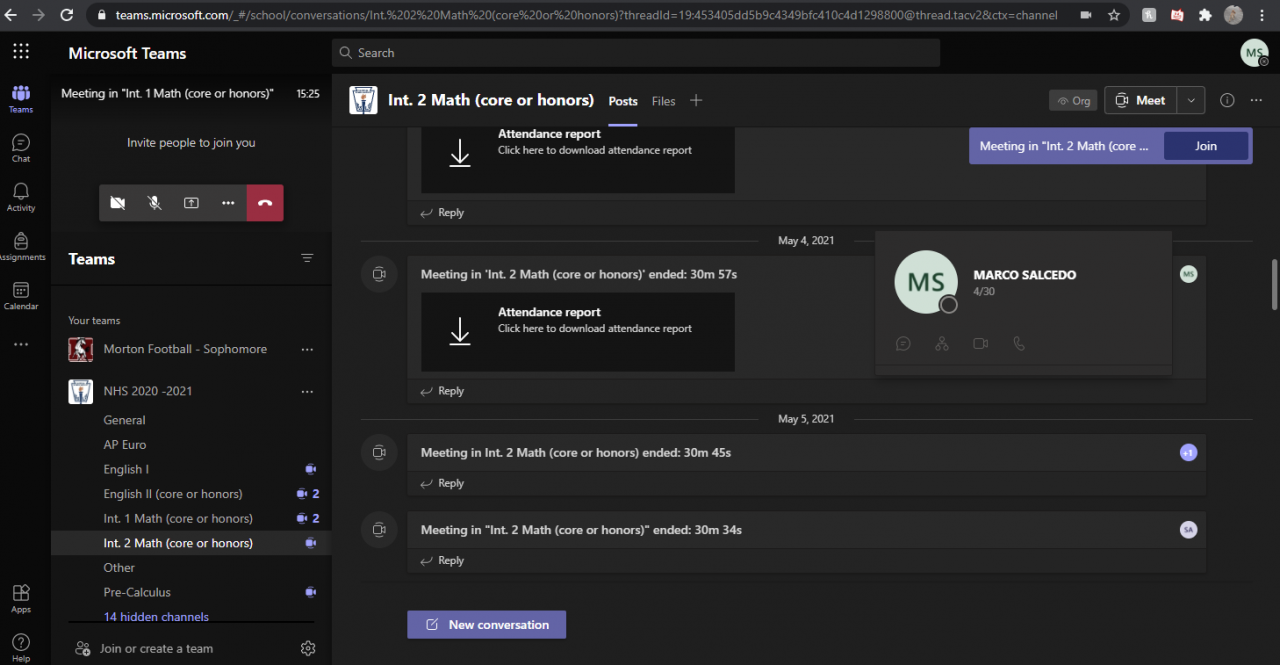Toggle the Org visibility button

(x=1073, y=101)
